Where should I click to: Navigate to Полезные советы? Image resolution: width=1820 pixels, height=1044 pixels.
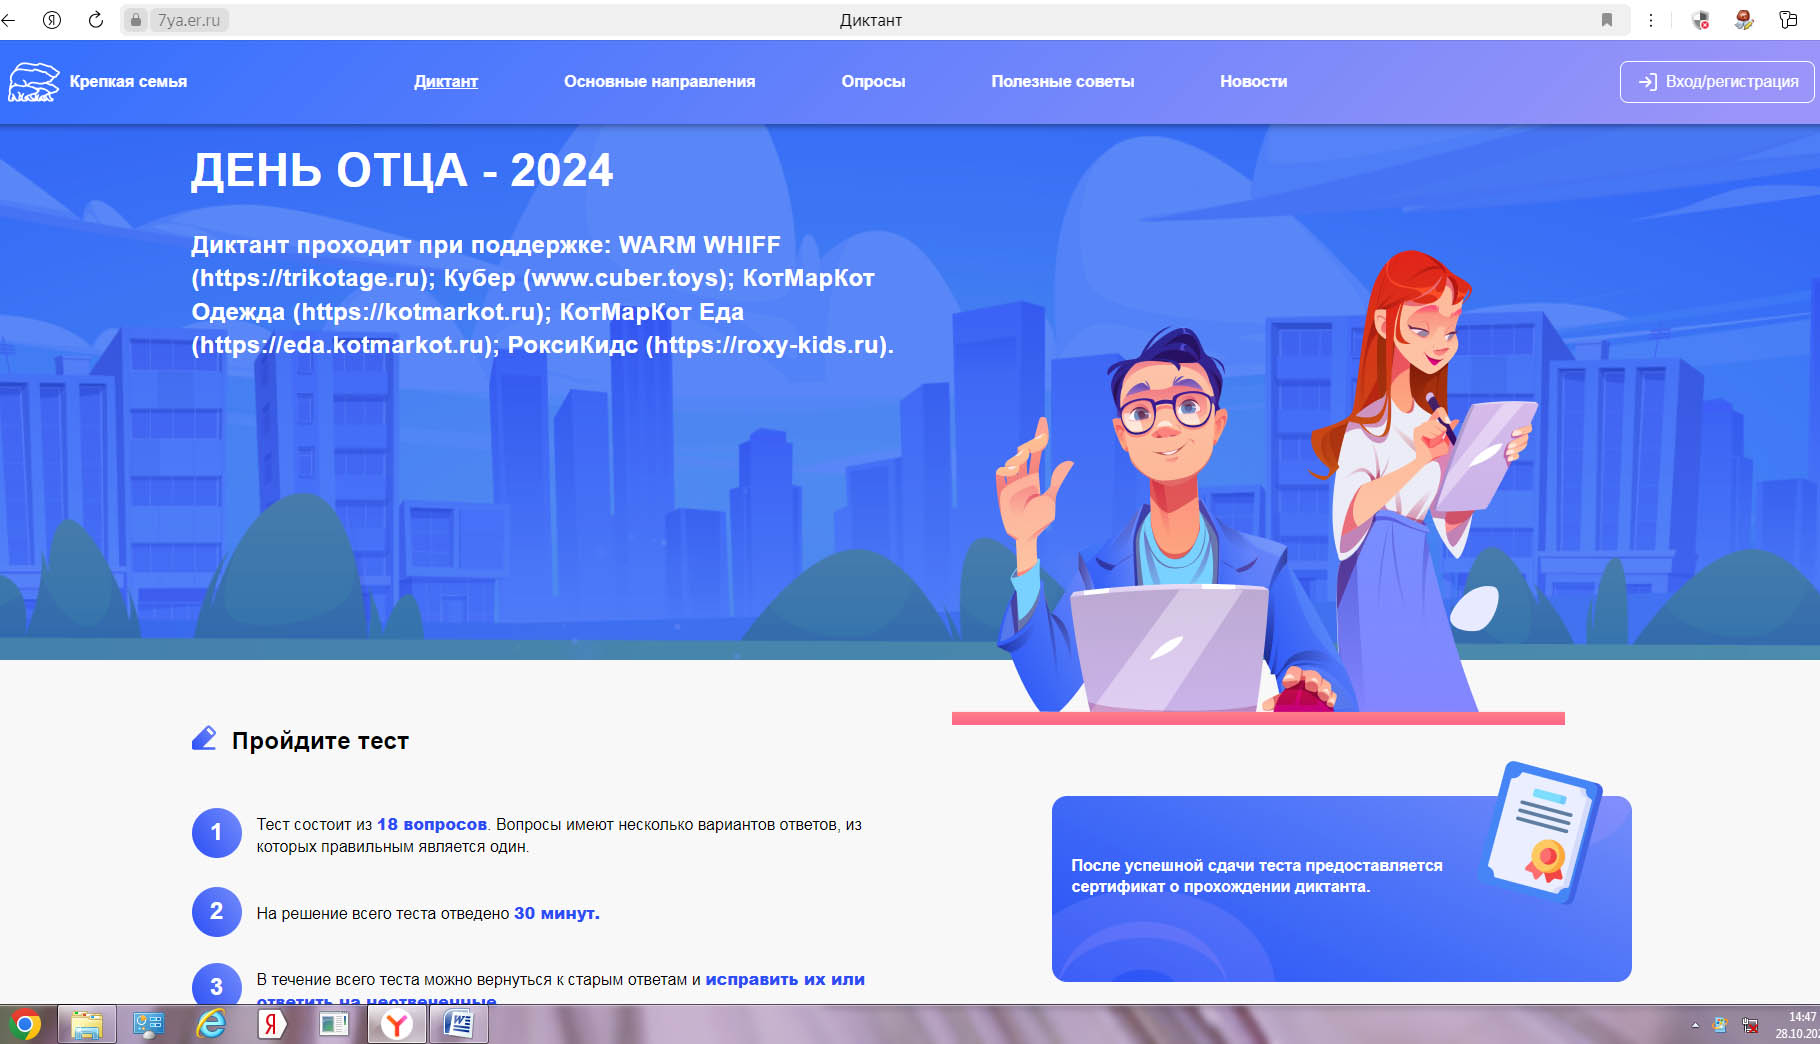click(x=1062, y=82)
